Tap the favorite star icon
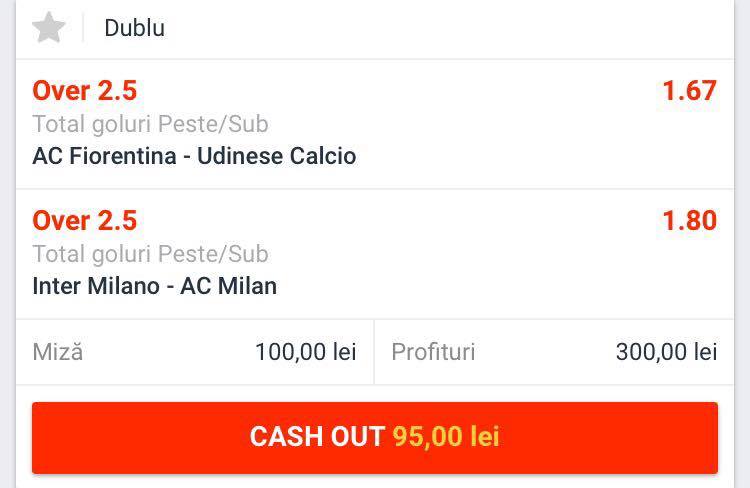Viewport: 750px width, 488px height. pos(48,28)
